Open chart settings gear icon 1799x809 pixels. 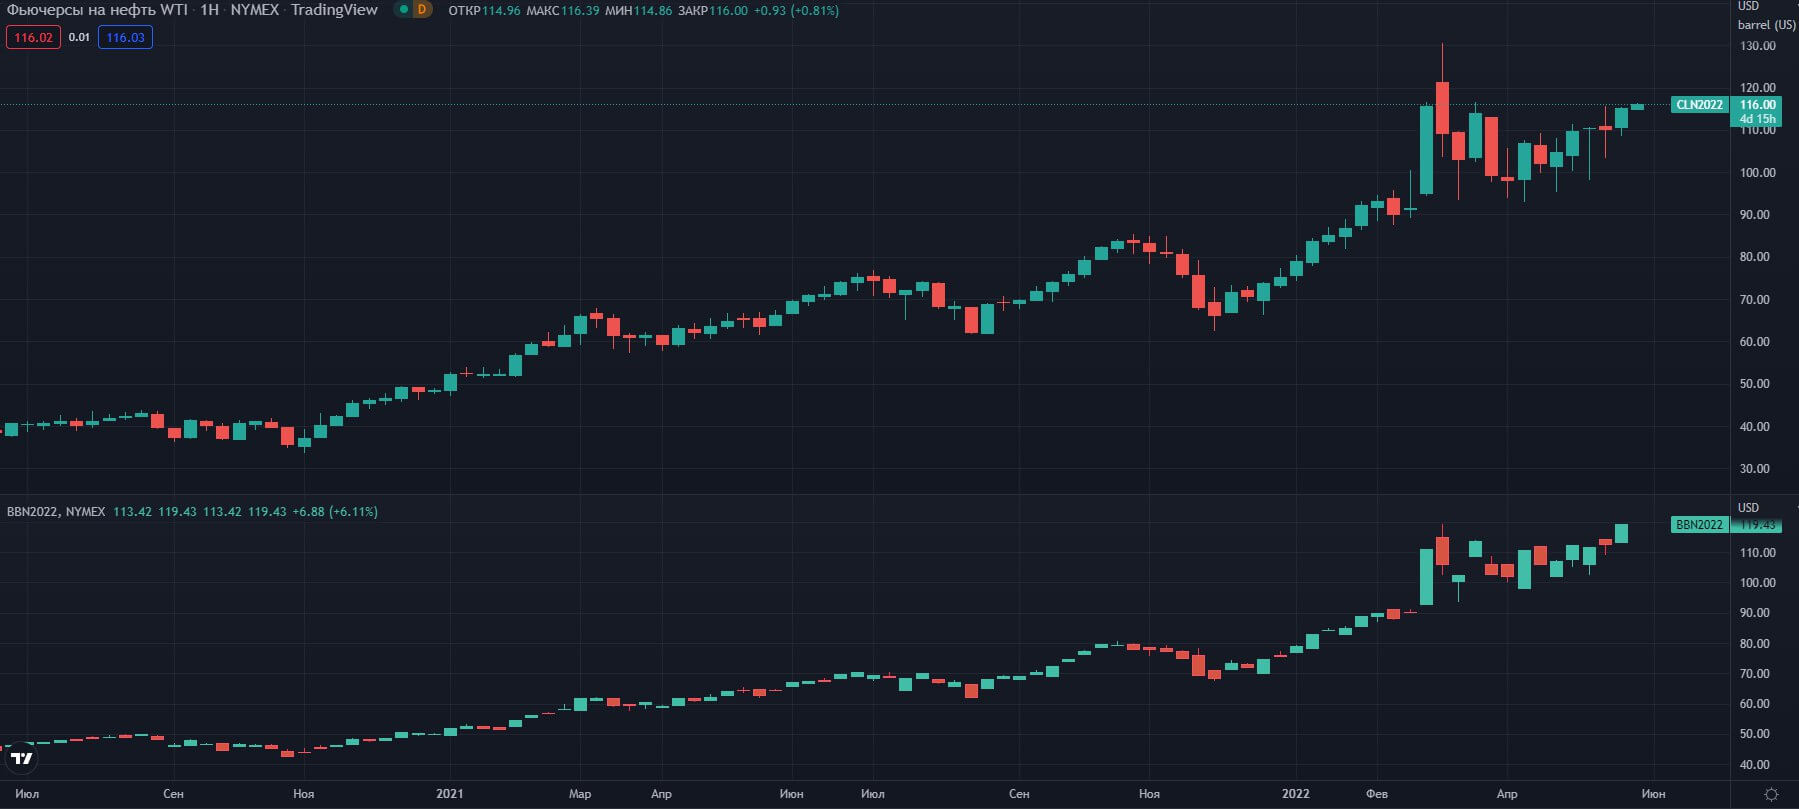pyautogui.click(x=1771, y=794)
